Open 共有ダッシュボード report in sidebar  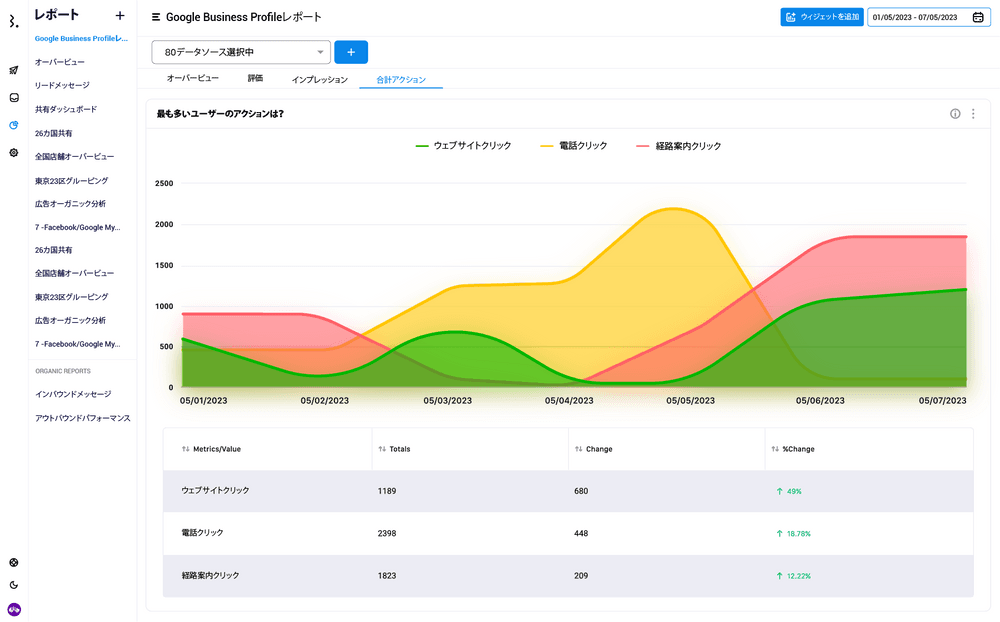66,109
